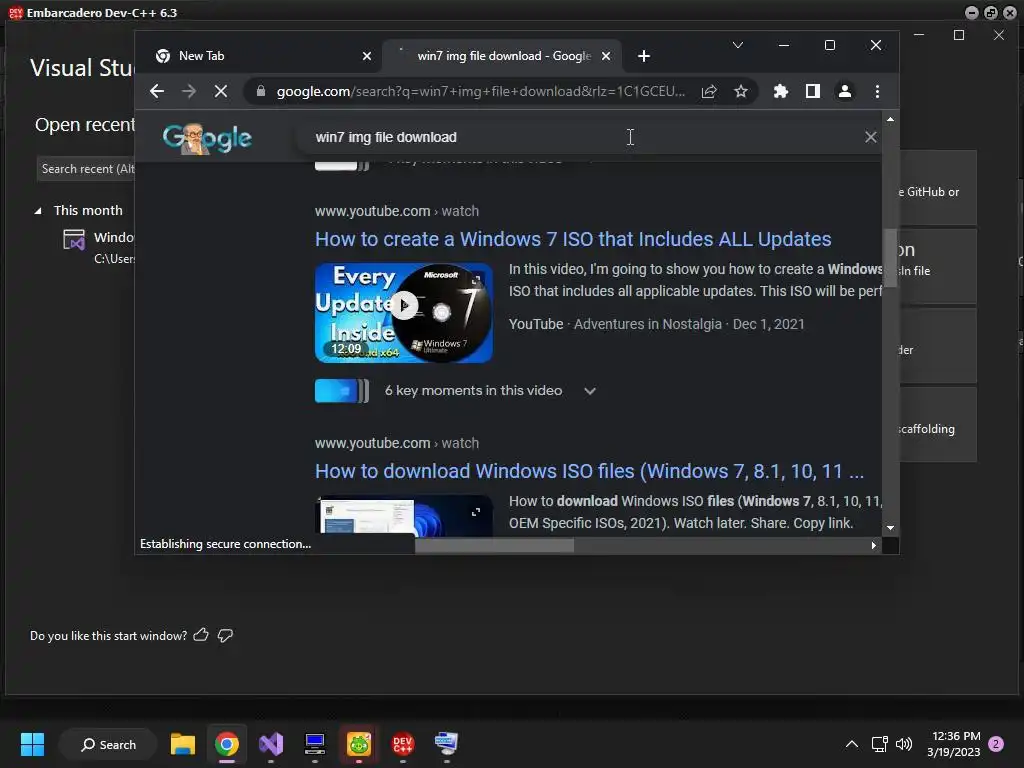Image resolution: width=1024 pixels, height=768 pixels.
Task: Show hidden system tray icons
Action: coord(852,744)
